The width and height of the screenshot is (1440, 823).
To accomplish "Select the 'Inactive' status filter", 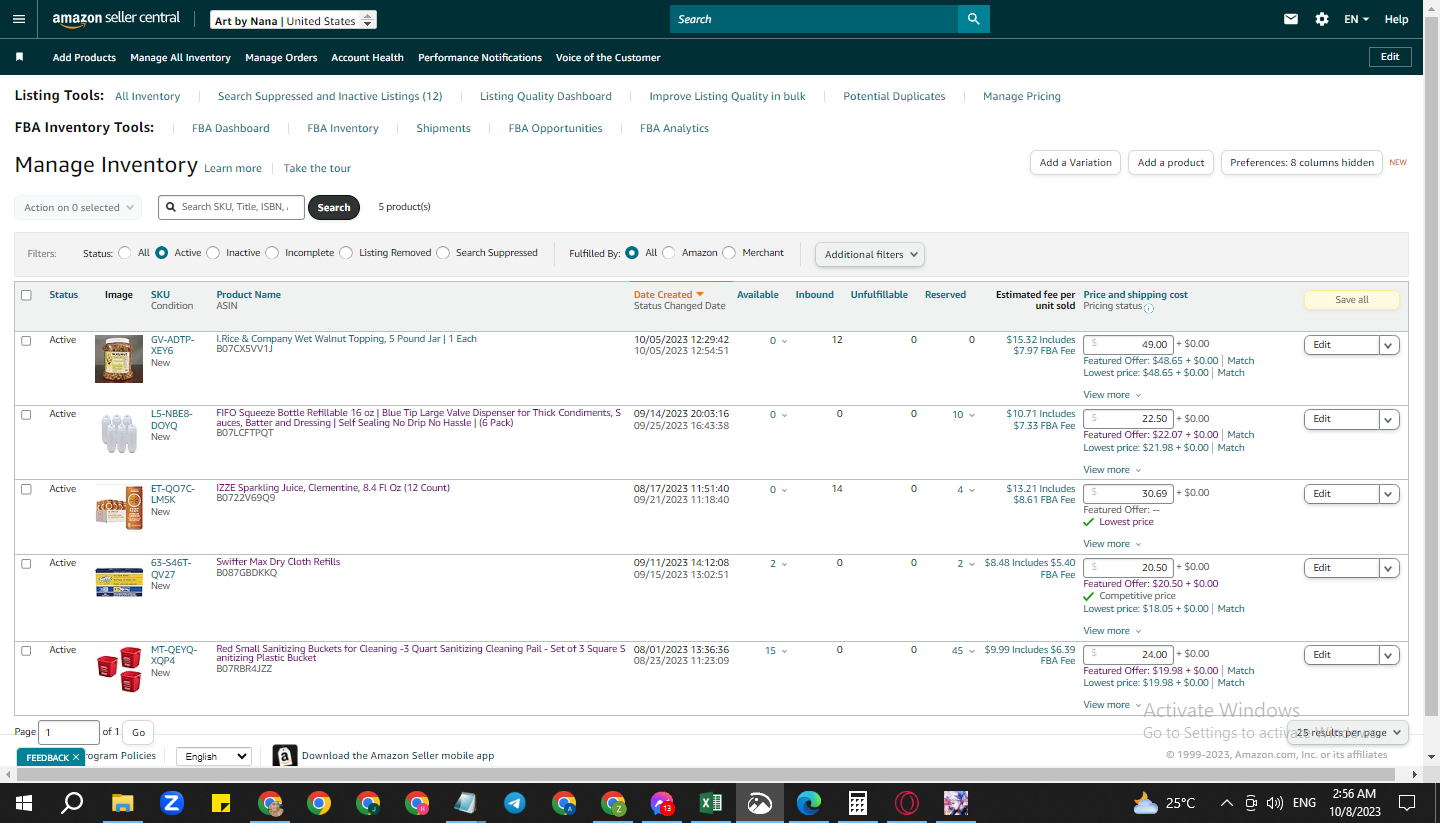I will point(213,253).
